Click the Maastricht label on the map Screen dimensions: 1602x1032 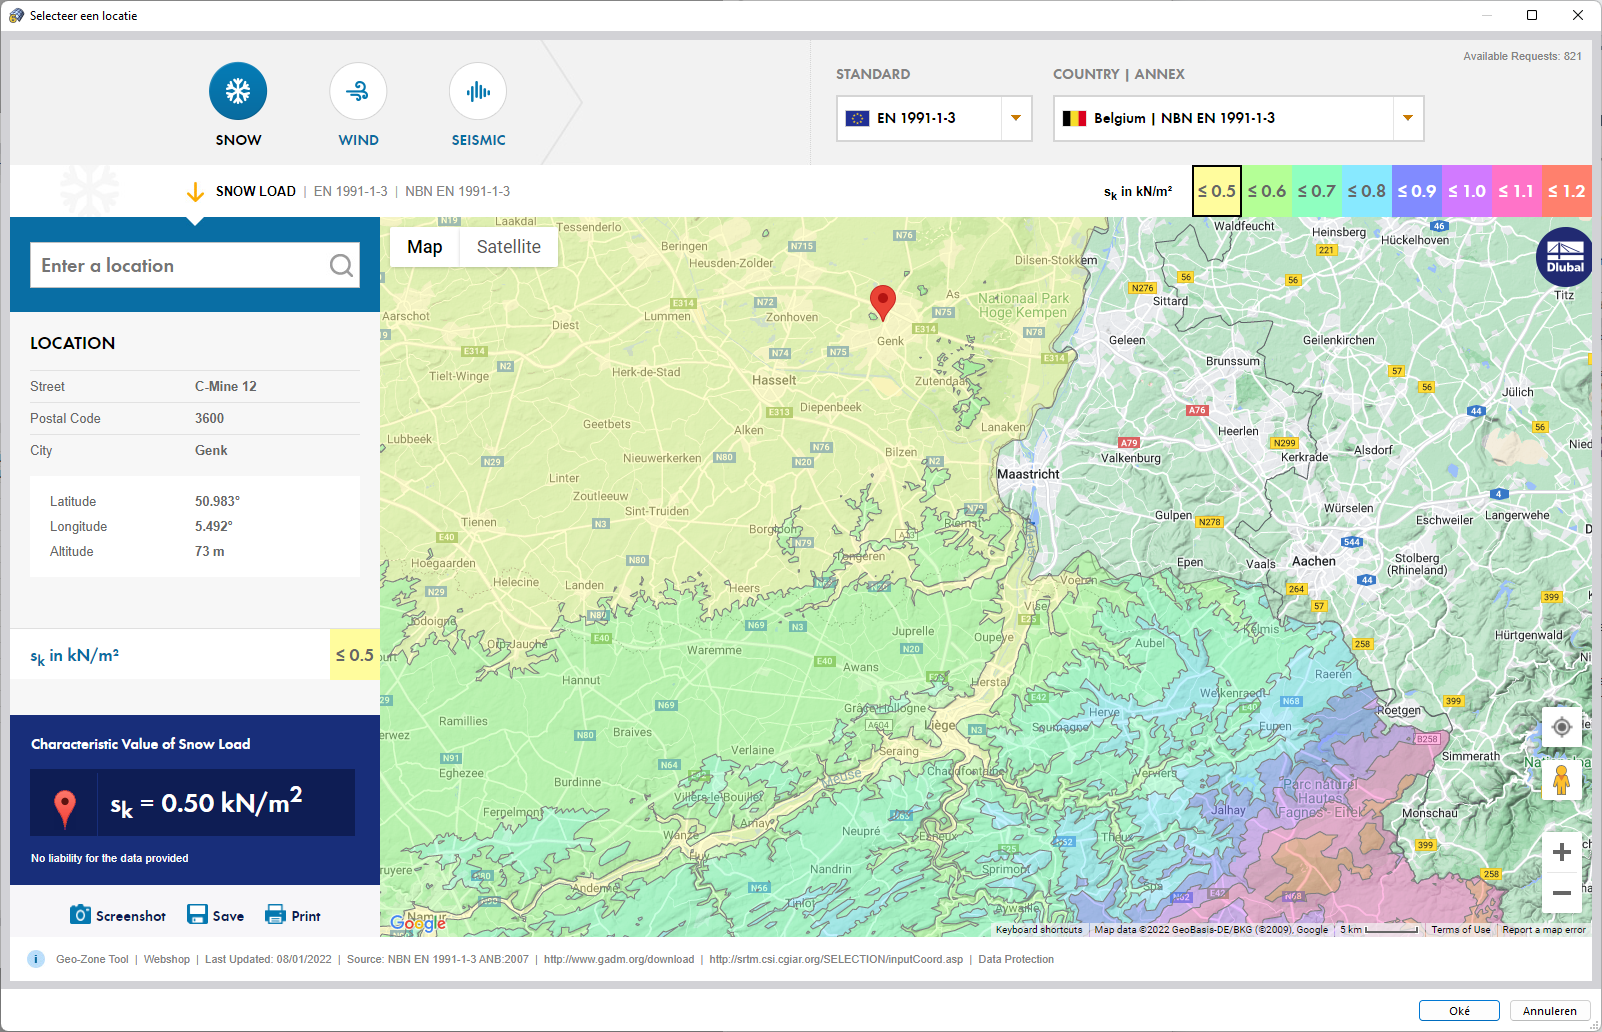pyautogui.click(x=1028, y=474)
